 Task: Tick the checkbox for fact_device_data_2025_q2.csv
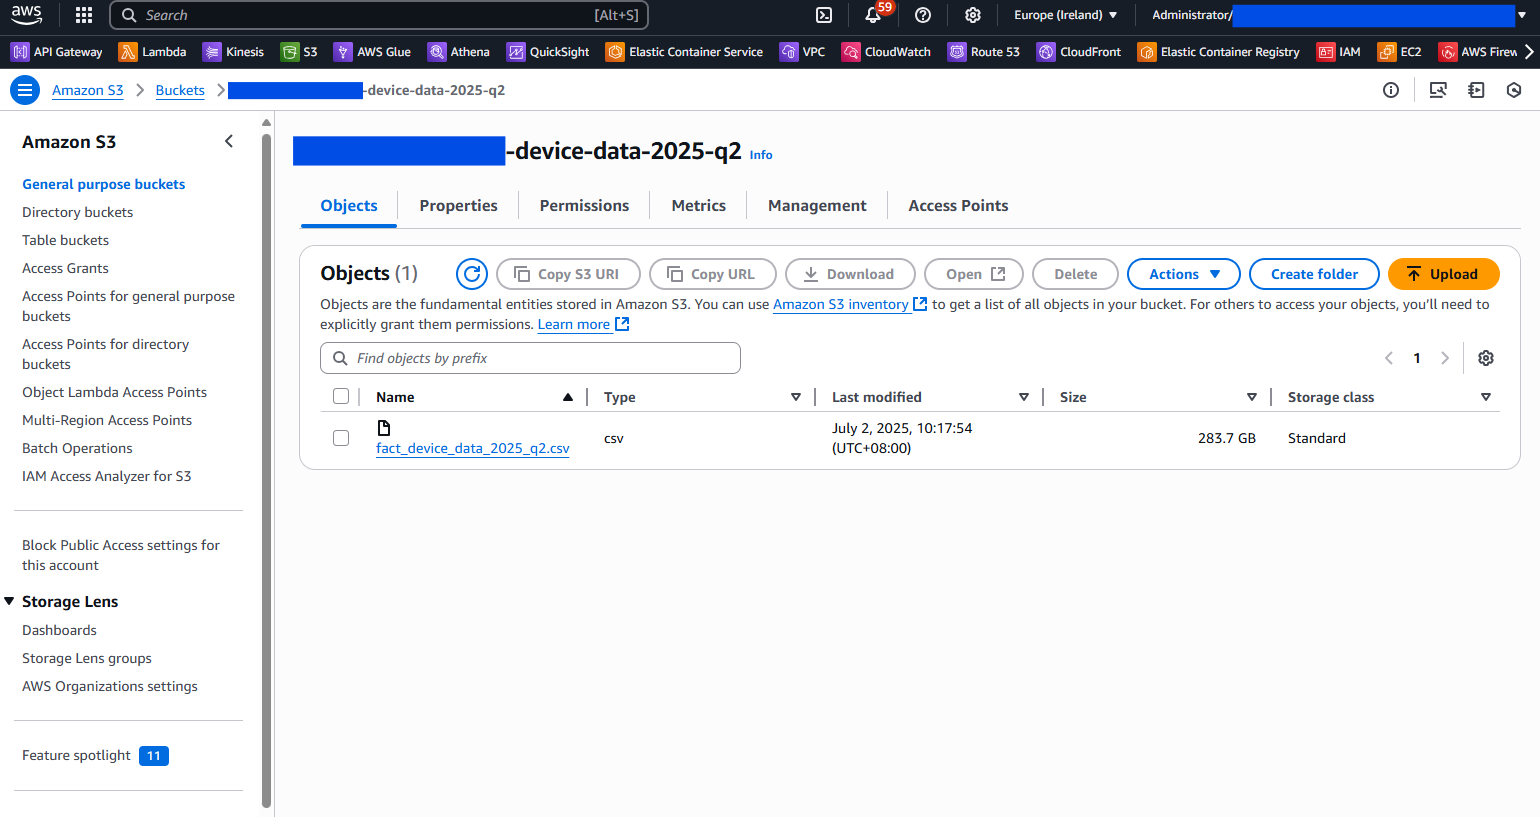(341, 438)
